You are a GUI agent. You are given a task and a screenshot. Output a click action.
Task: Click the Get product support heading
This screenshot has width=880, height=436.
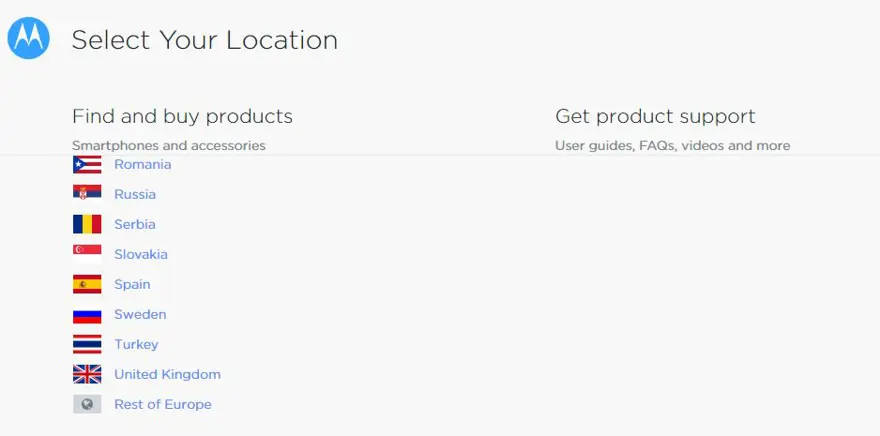[655, 116]
